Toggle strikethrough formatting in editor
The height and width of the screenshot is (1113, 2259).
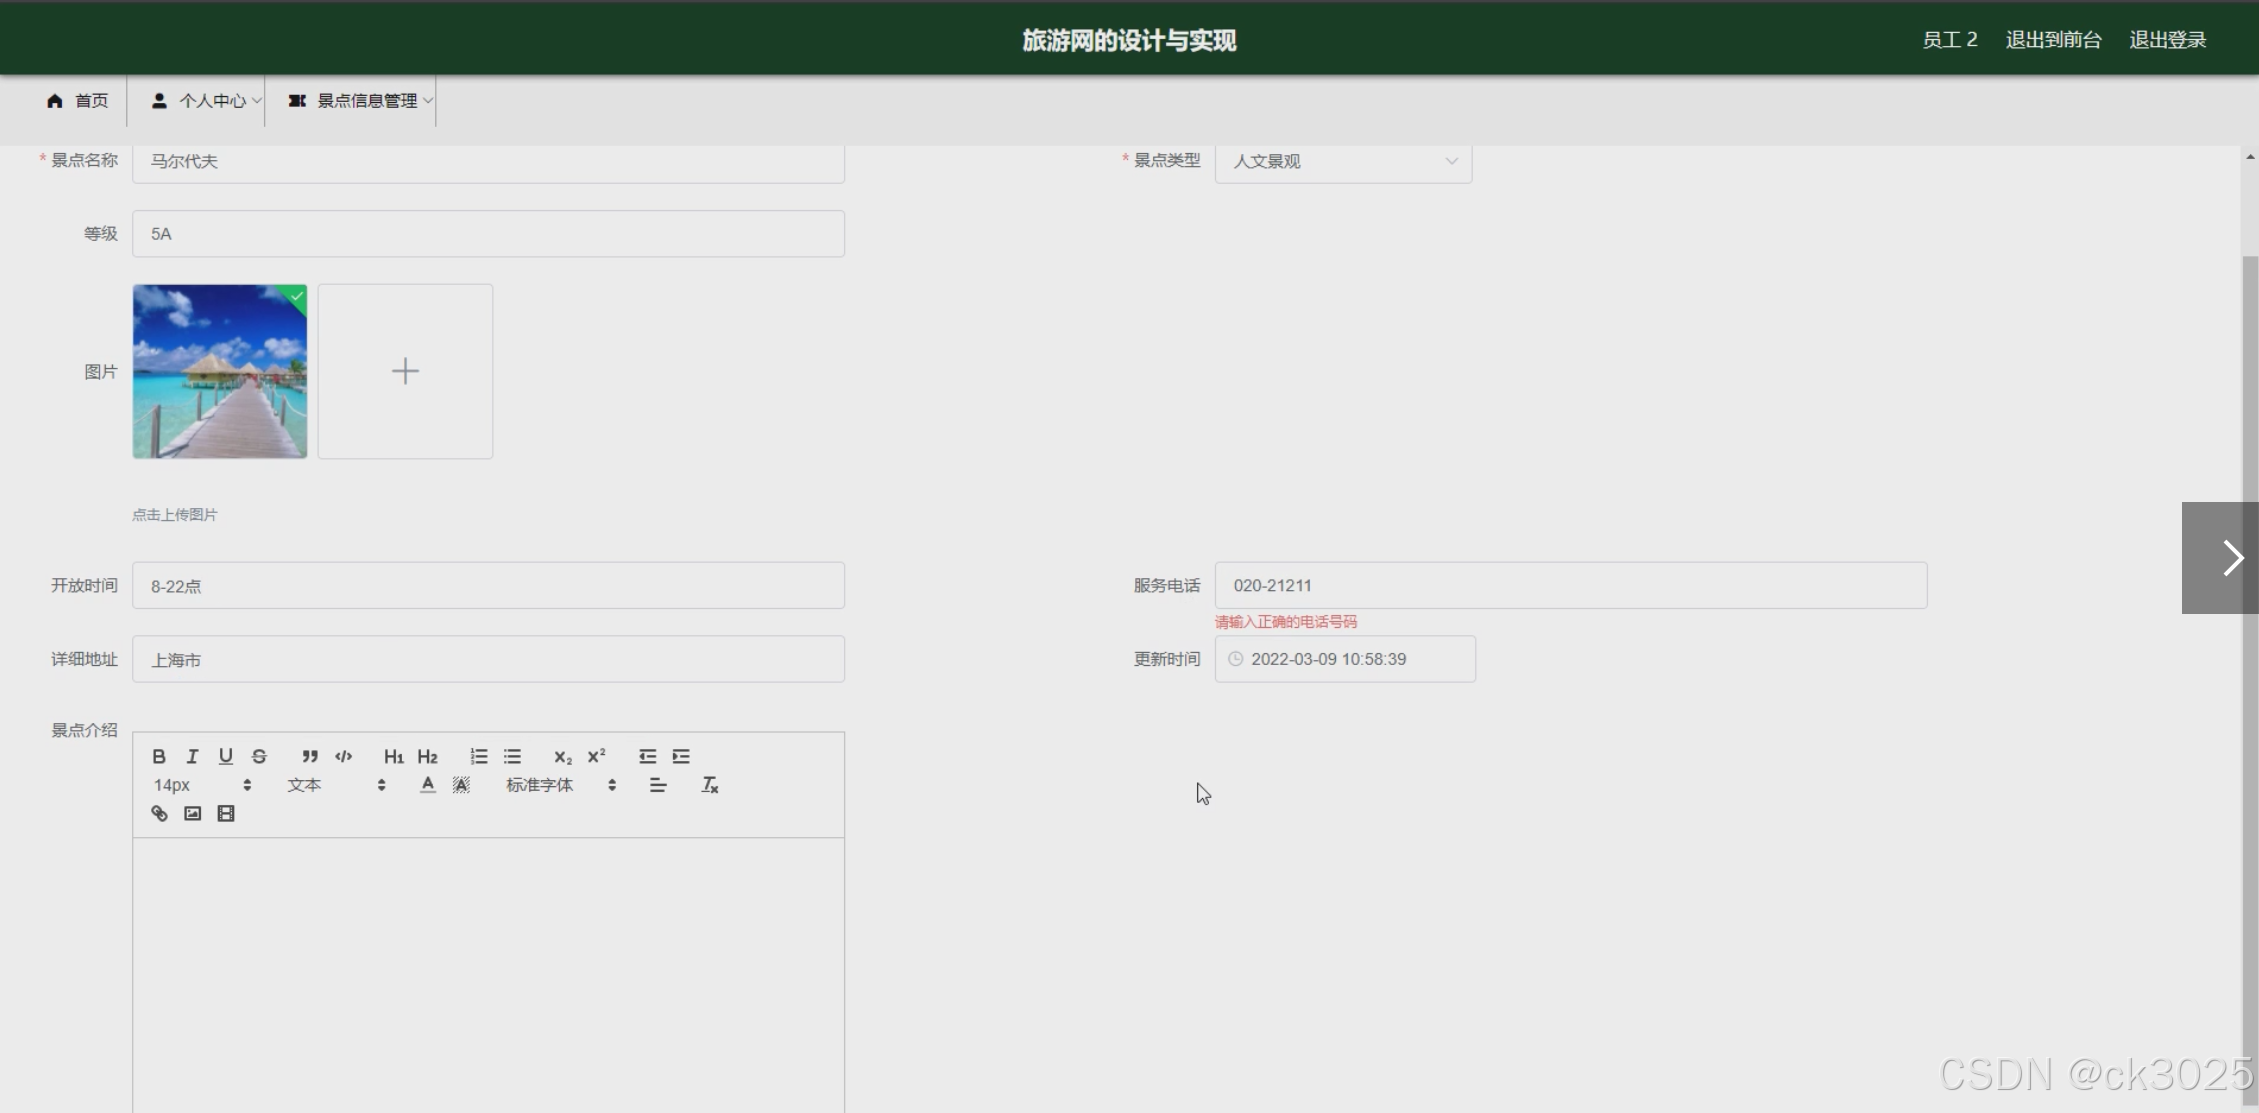[x=259, y=756]
